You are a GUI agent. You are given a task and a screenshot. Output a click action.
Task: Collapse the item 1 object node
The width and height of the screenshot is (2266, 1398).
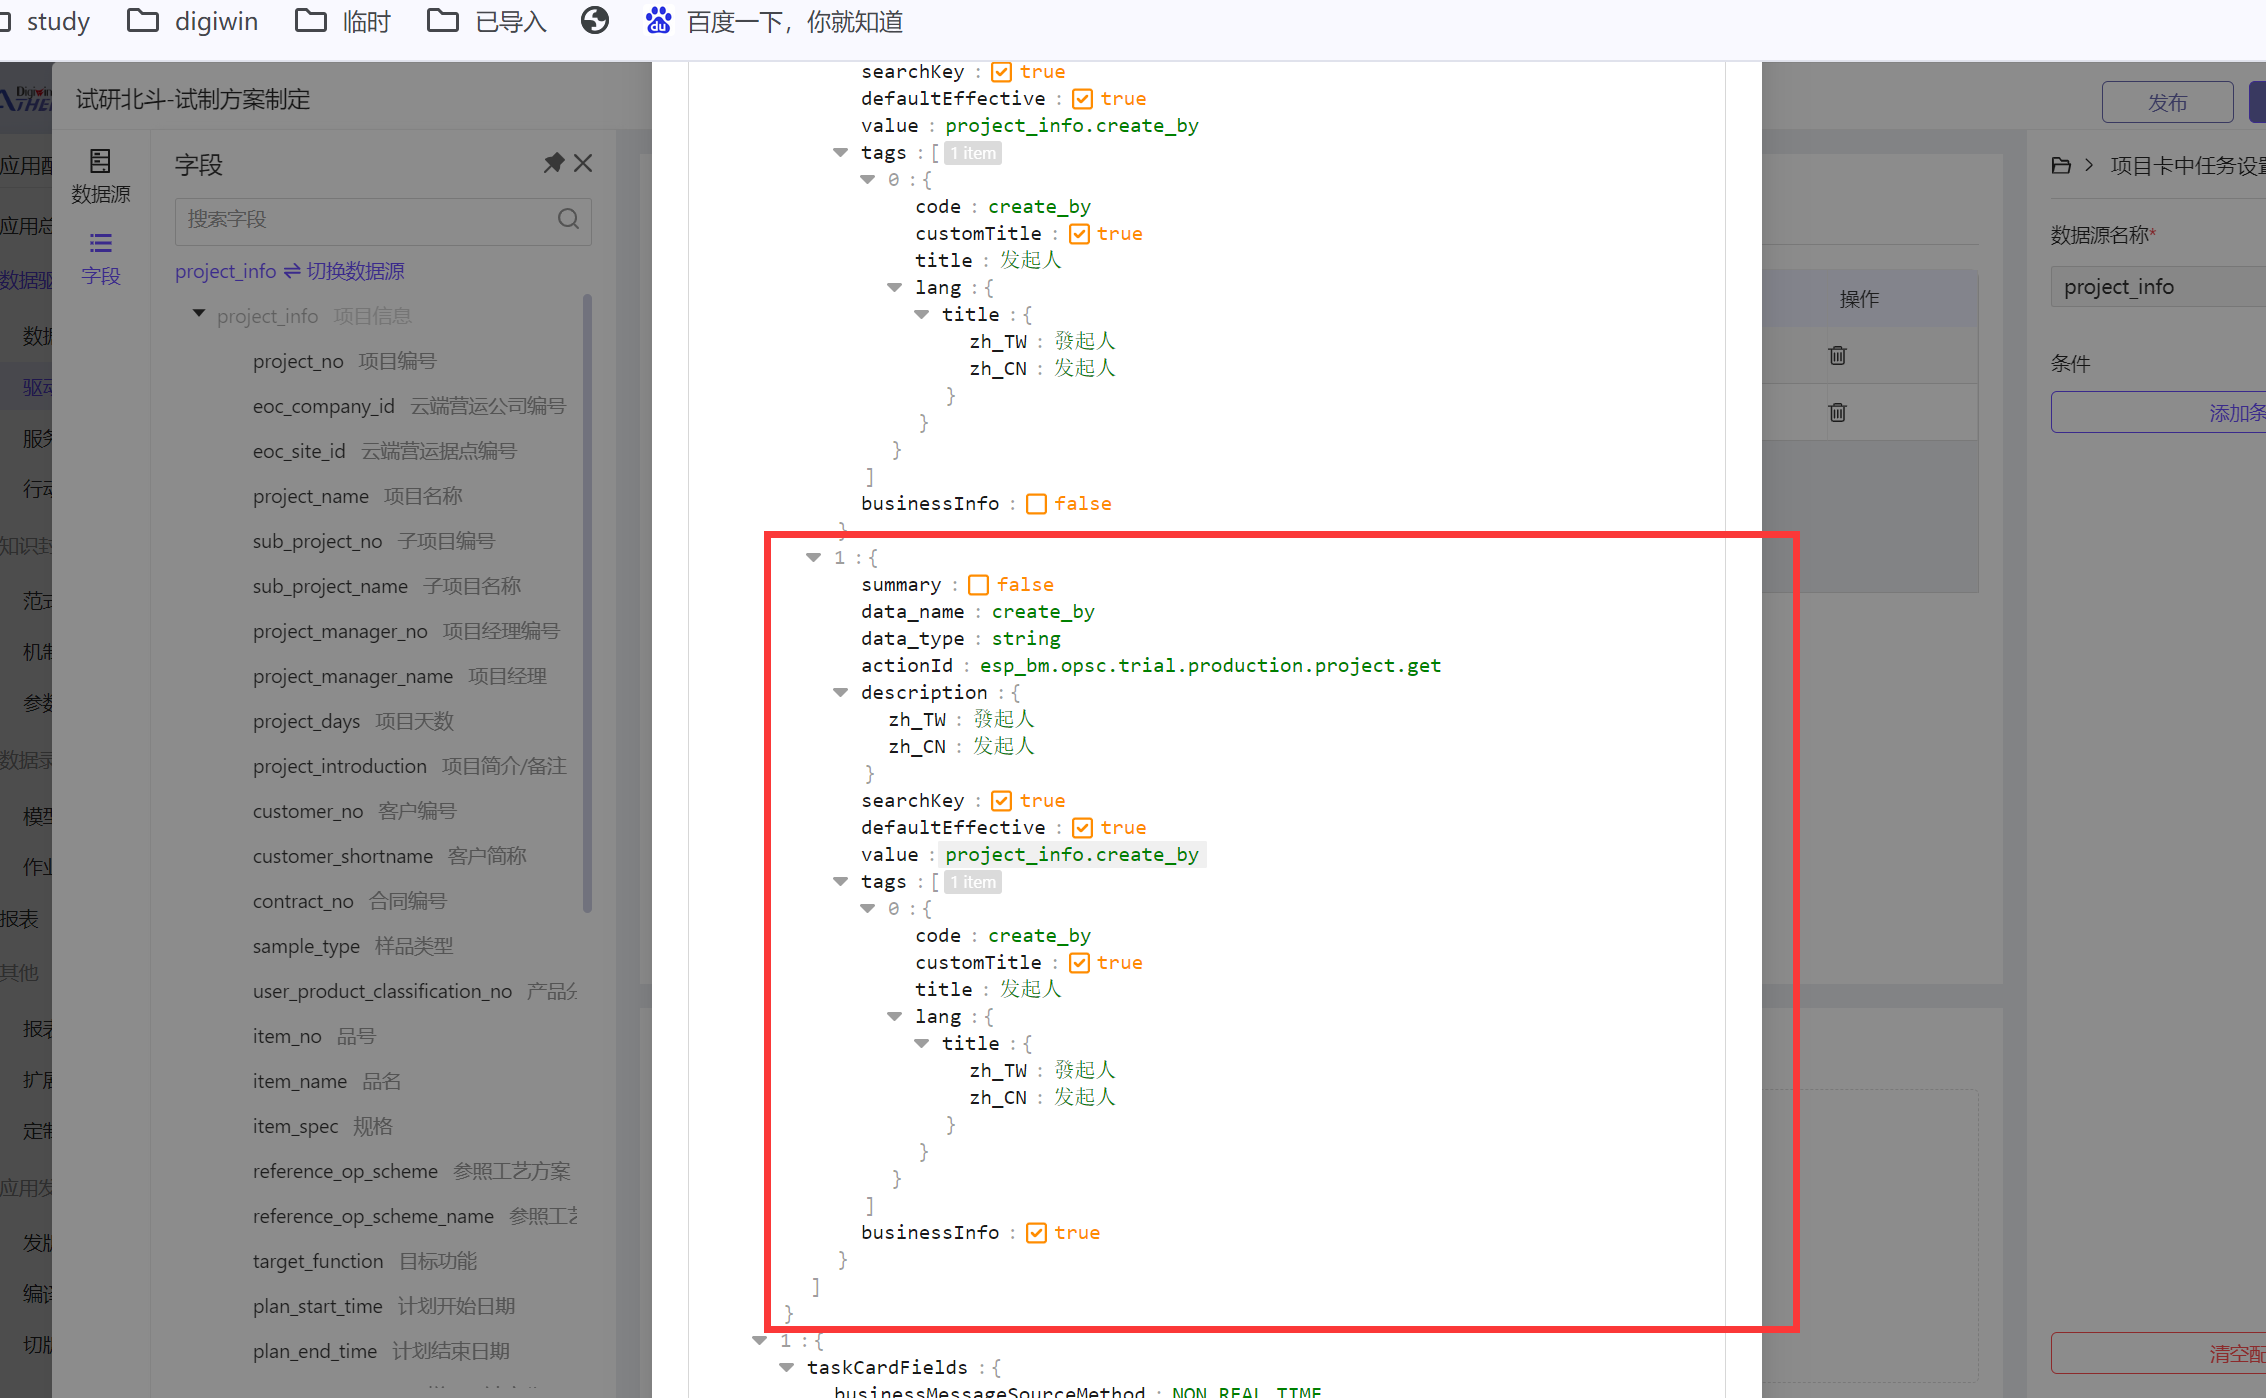tap(813, 557)
